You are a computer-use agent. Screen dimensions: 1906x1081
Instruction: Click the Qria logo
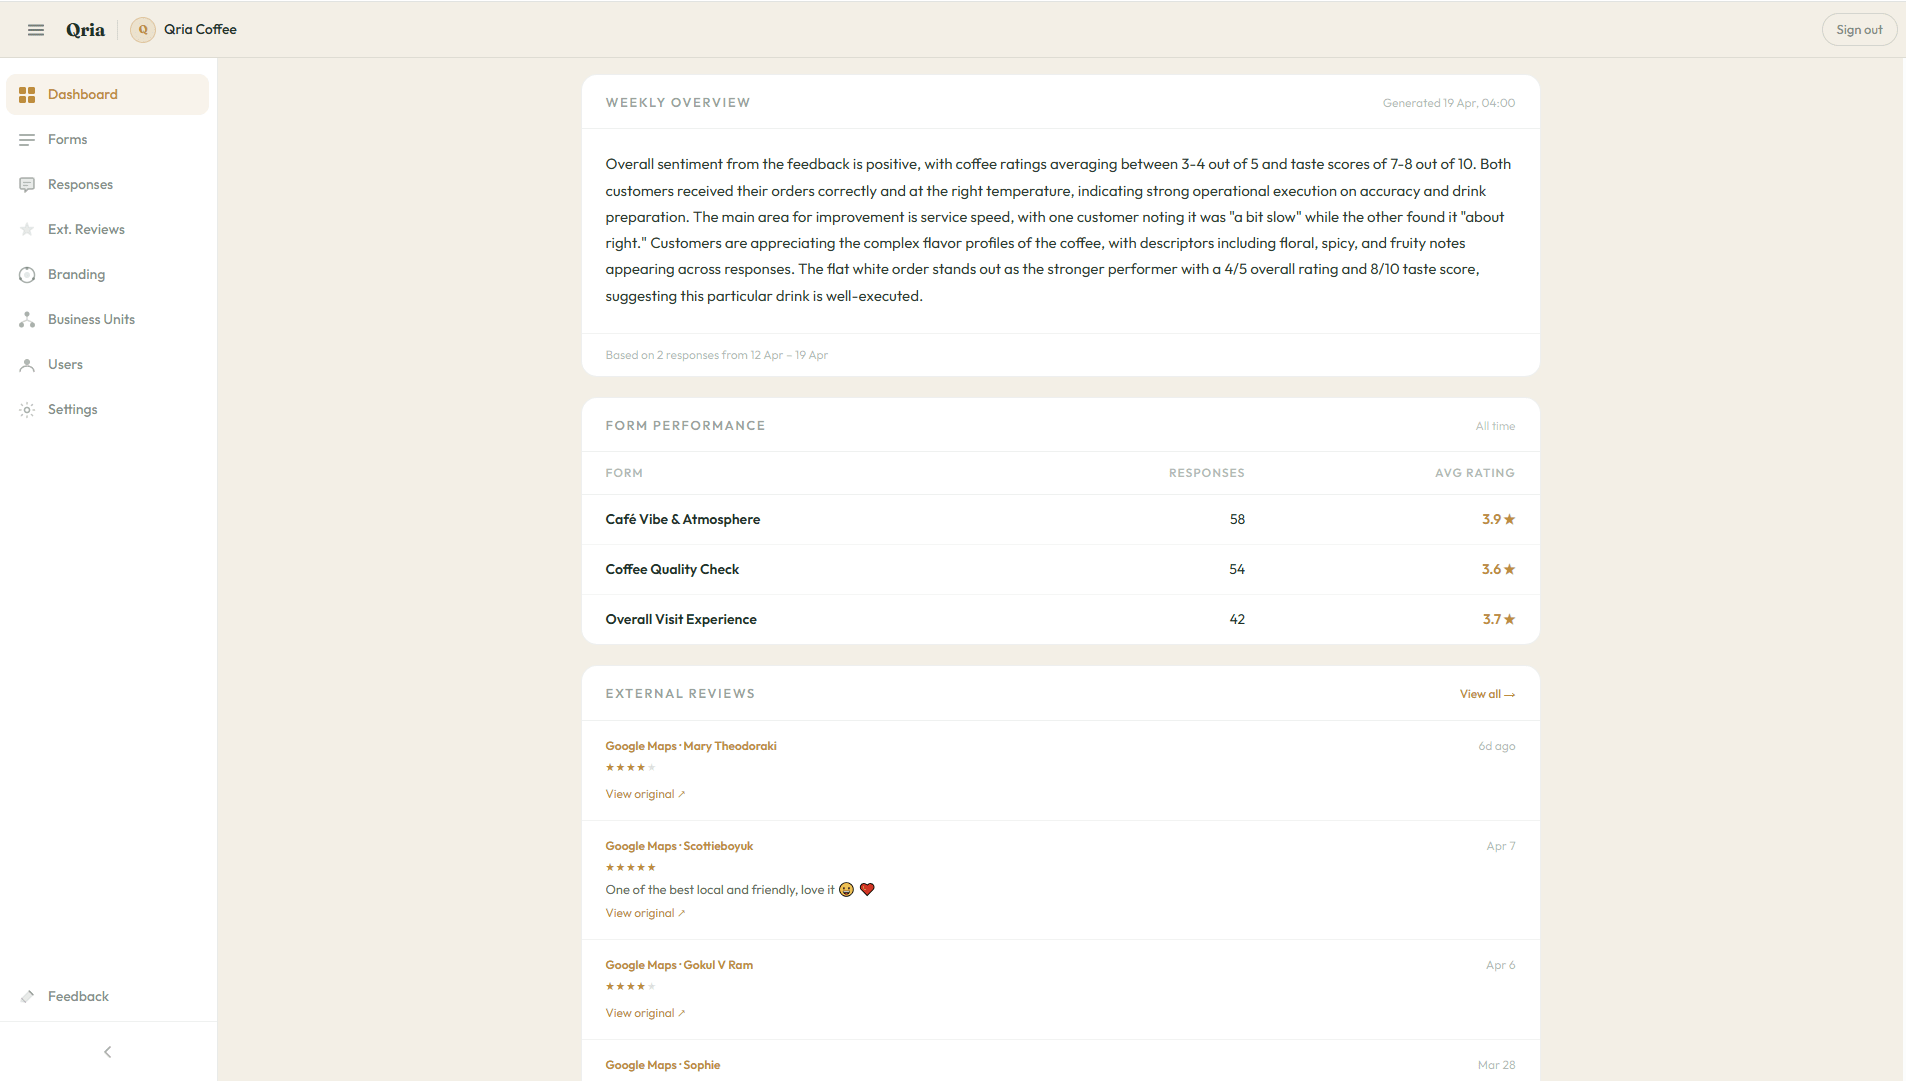[85, 30]
